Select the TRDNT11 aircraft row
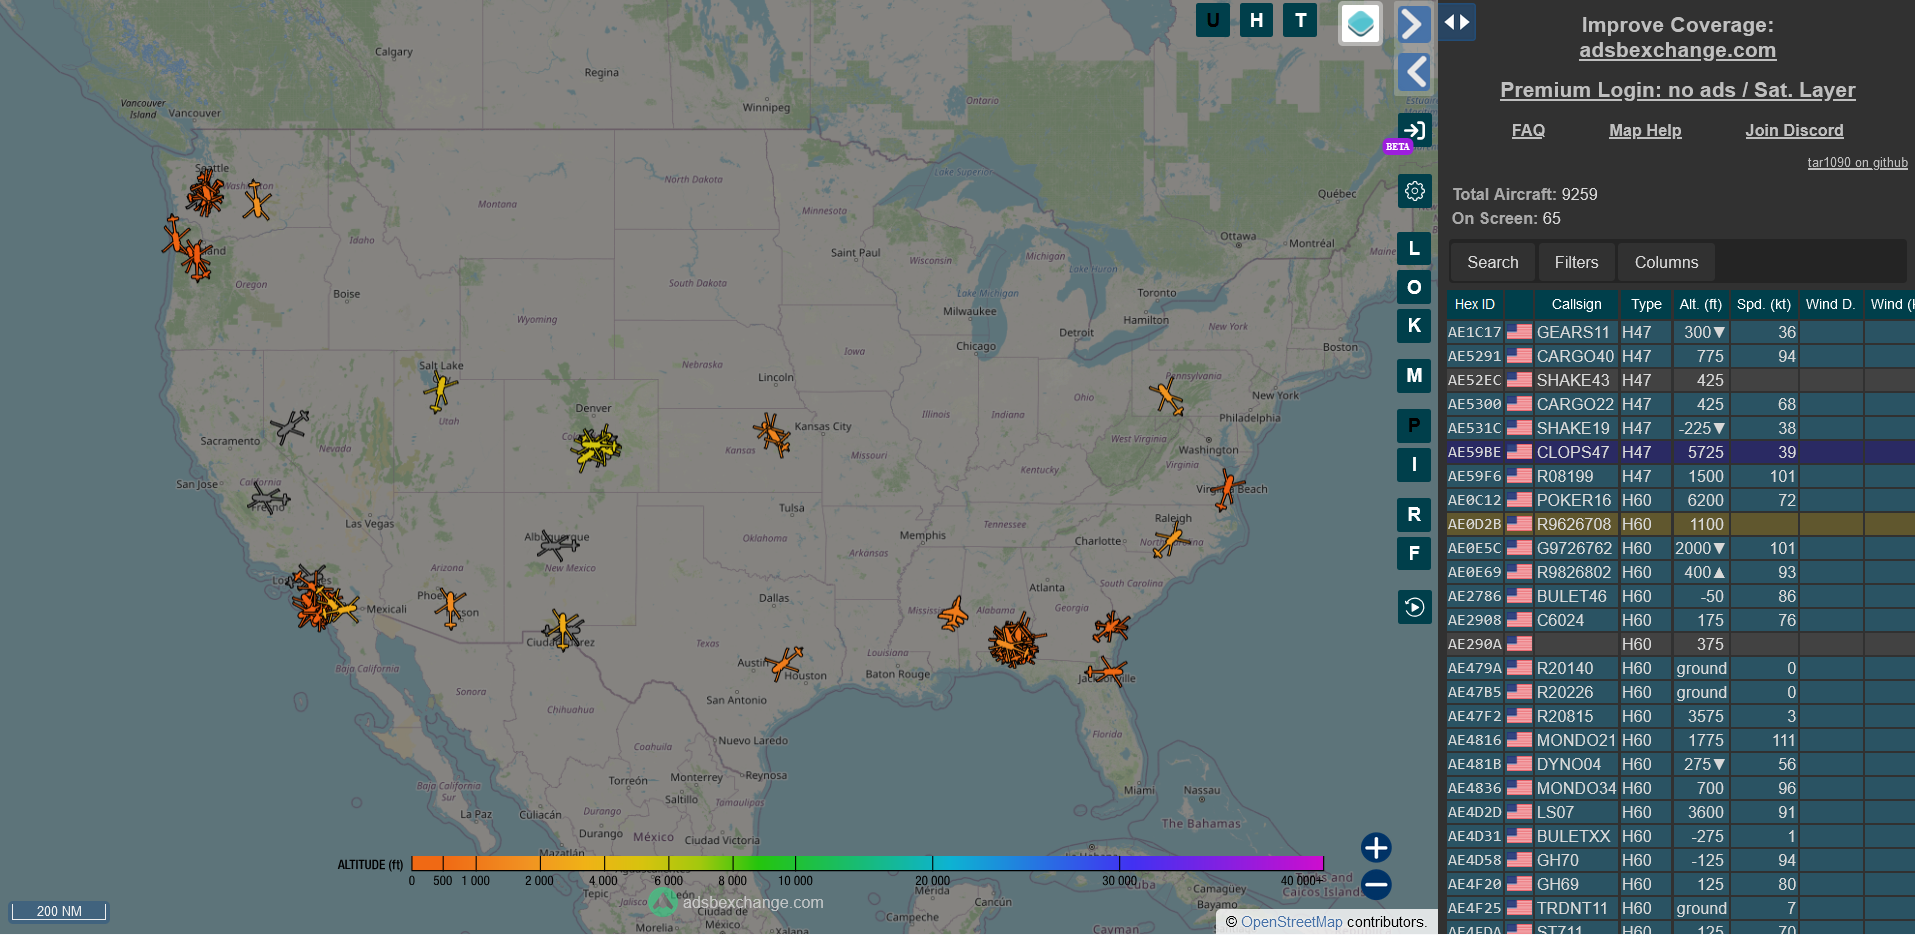Screen dimensions: 1915x935 (x=1680, y=908)
